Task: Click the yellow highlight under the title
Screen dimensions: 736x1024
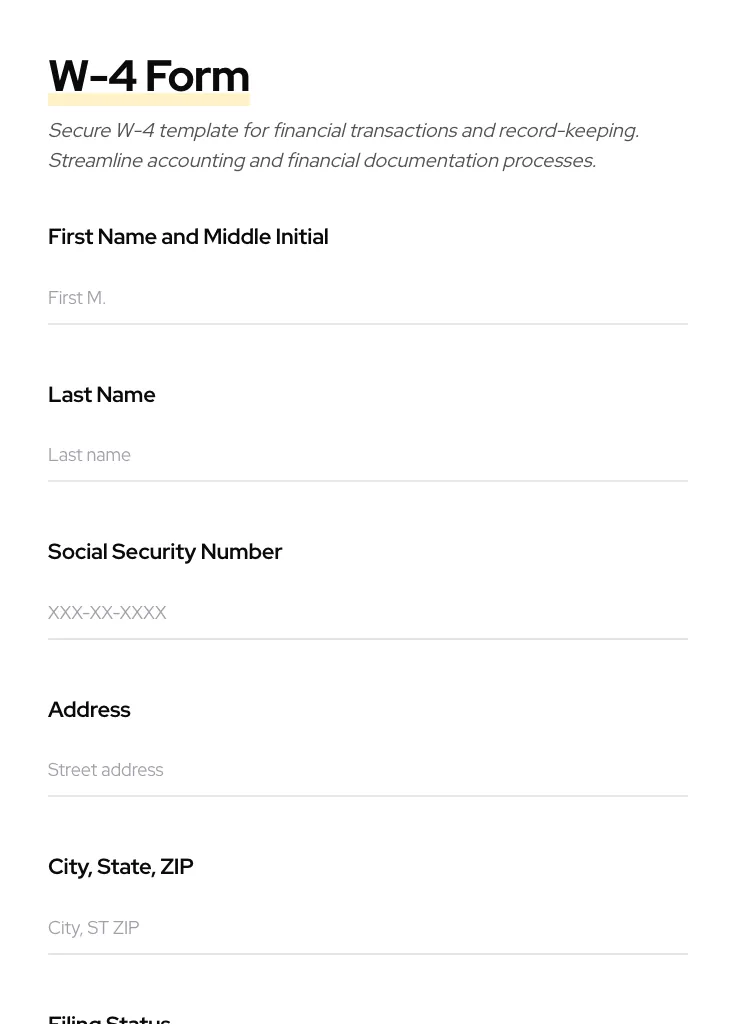Action: pyautogui.click(x=149, y=101)
